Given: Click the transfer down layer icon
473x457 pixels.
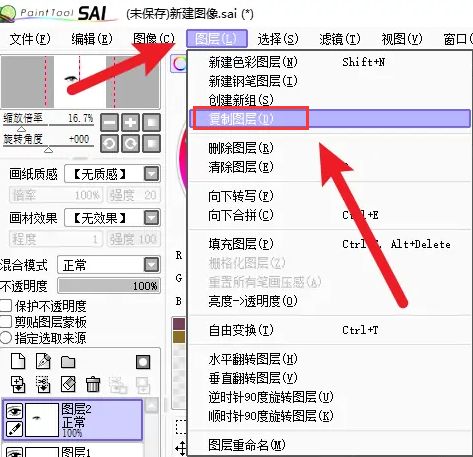Looking at the screenshot, I should [x=18, y=385].
